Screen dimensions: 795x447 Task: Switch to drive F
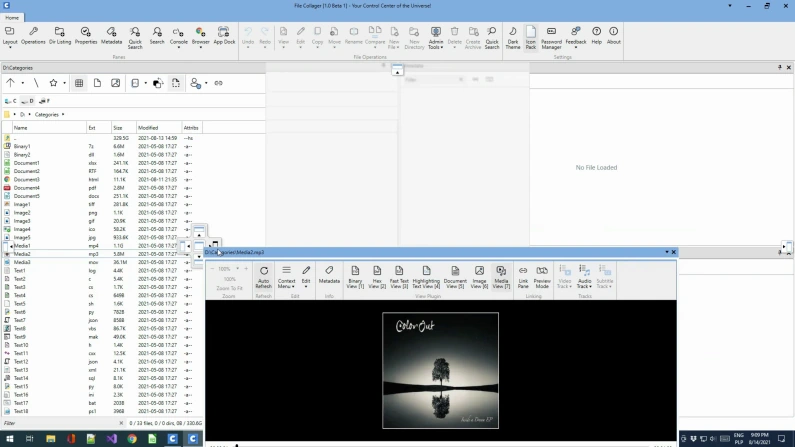[45, 101]
